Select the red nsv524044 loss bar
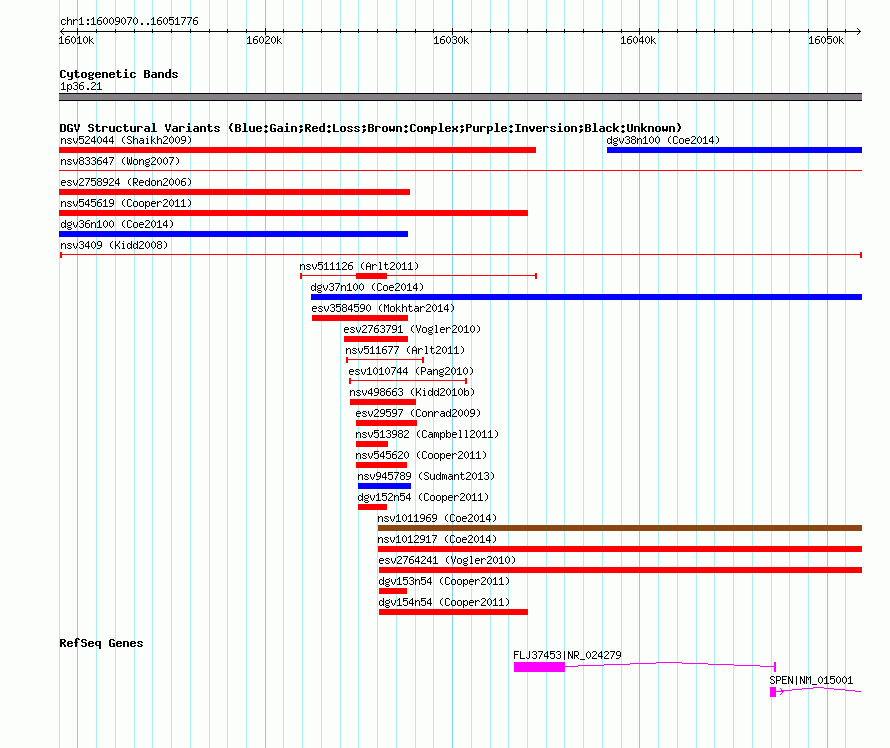The image size is (890, 748). [297, 150]
